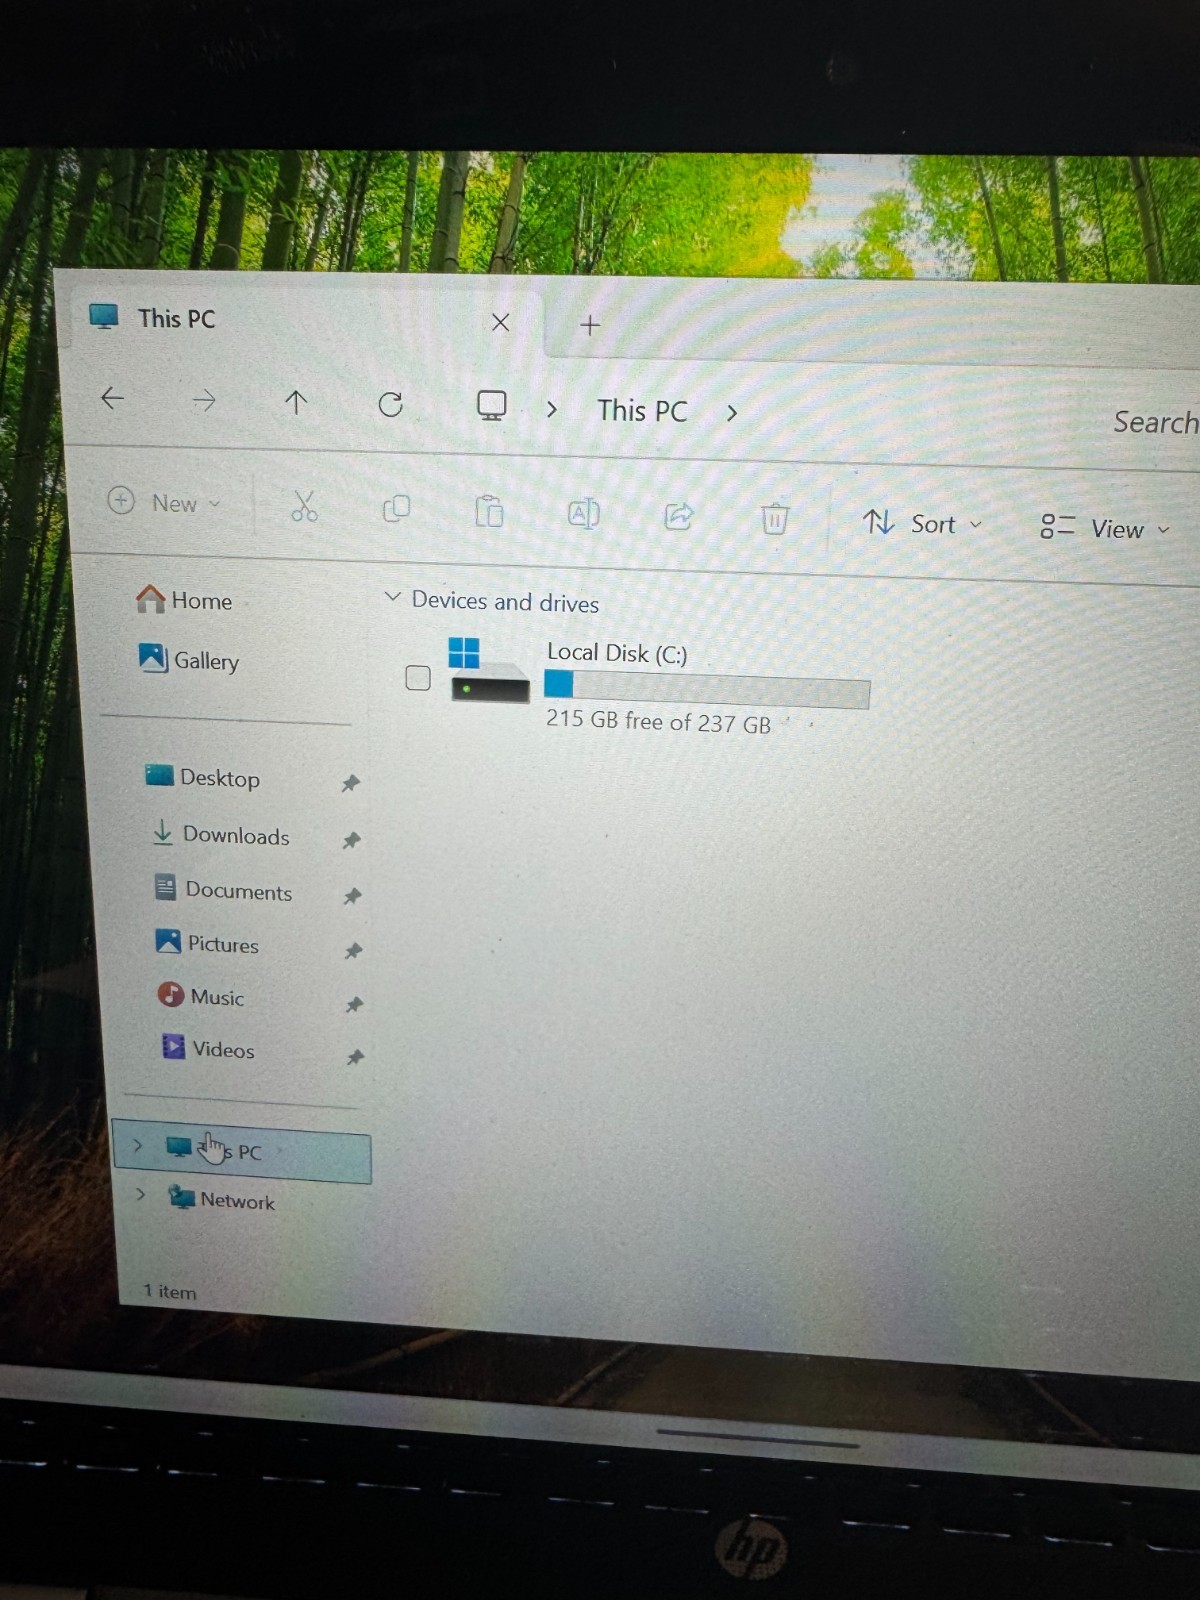
Task: Click This PC in the address bar
Action: (x=642, y=411)
